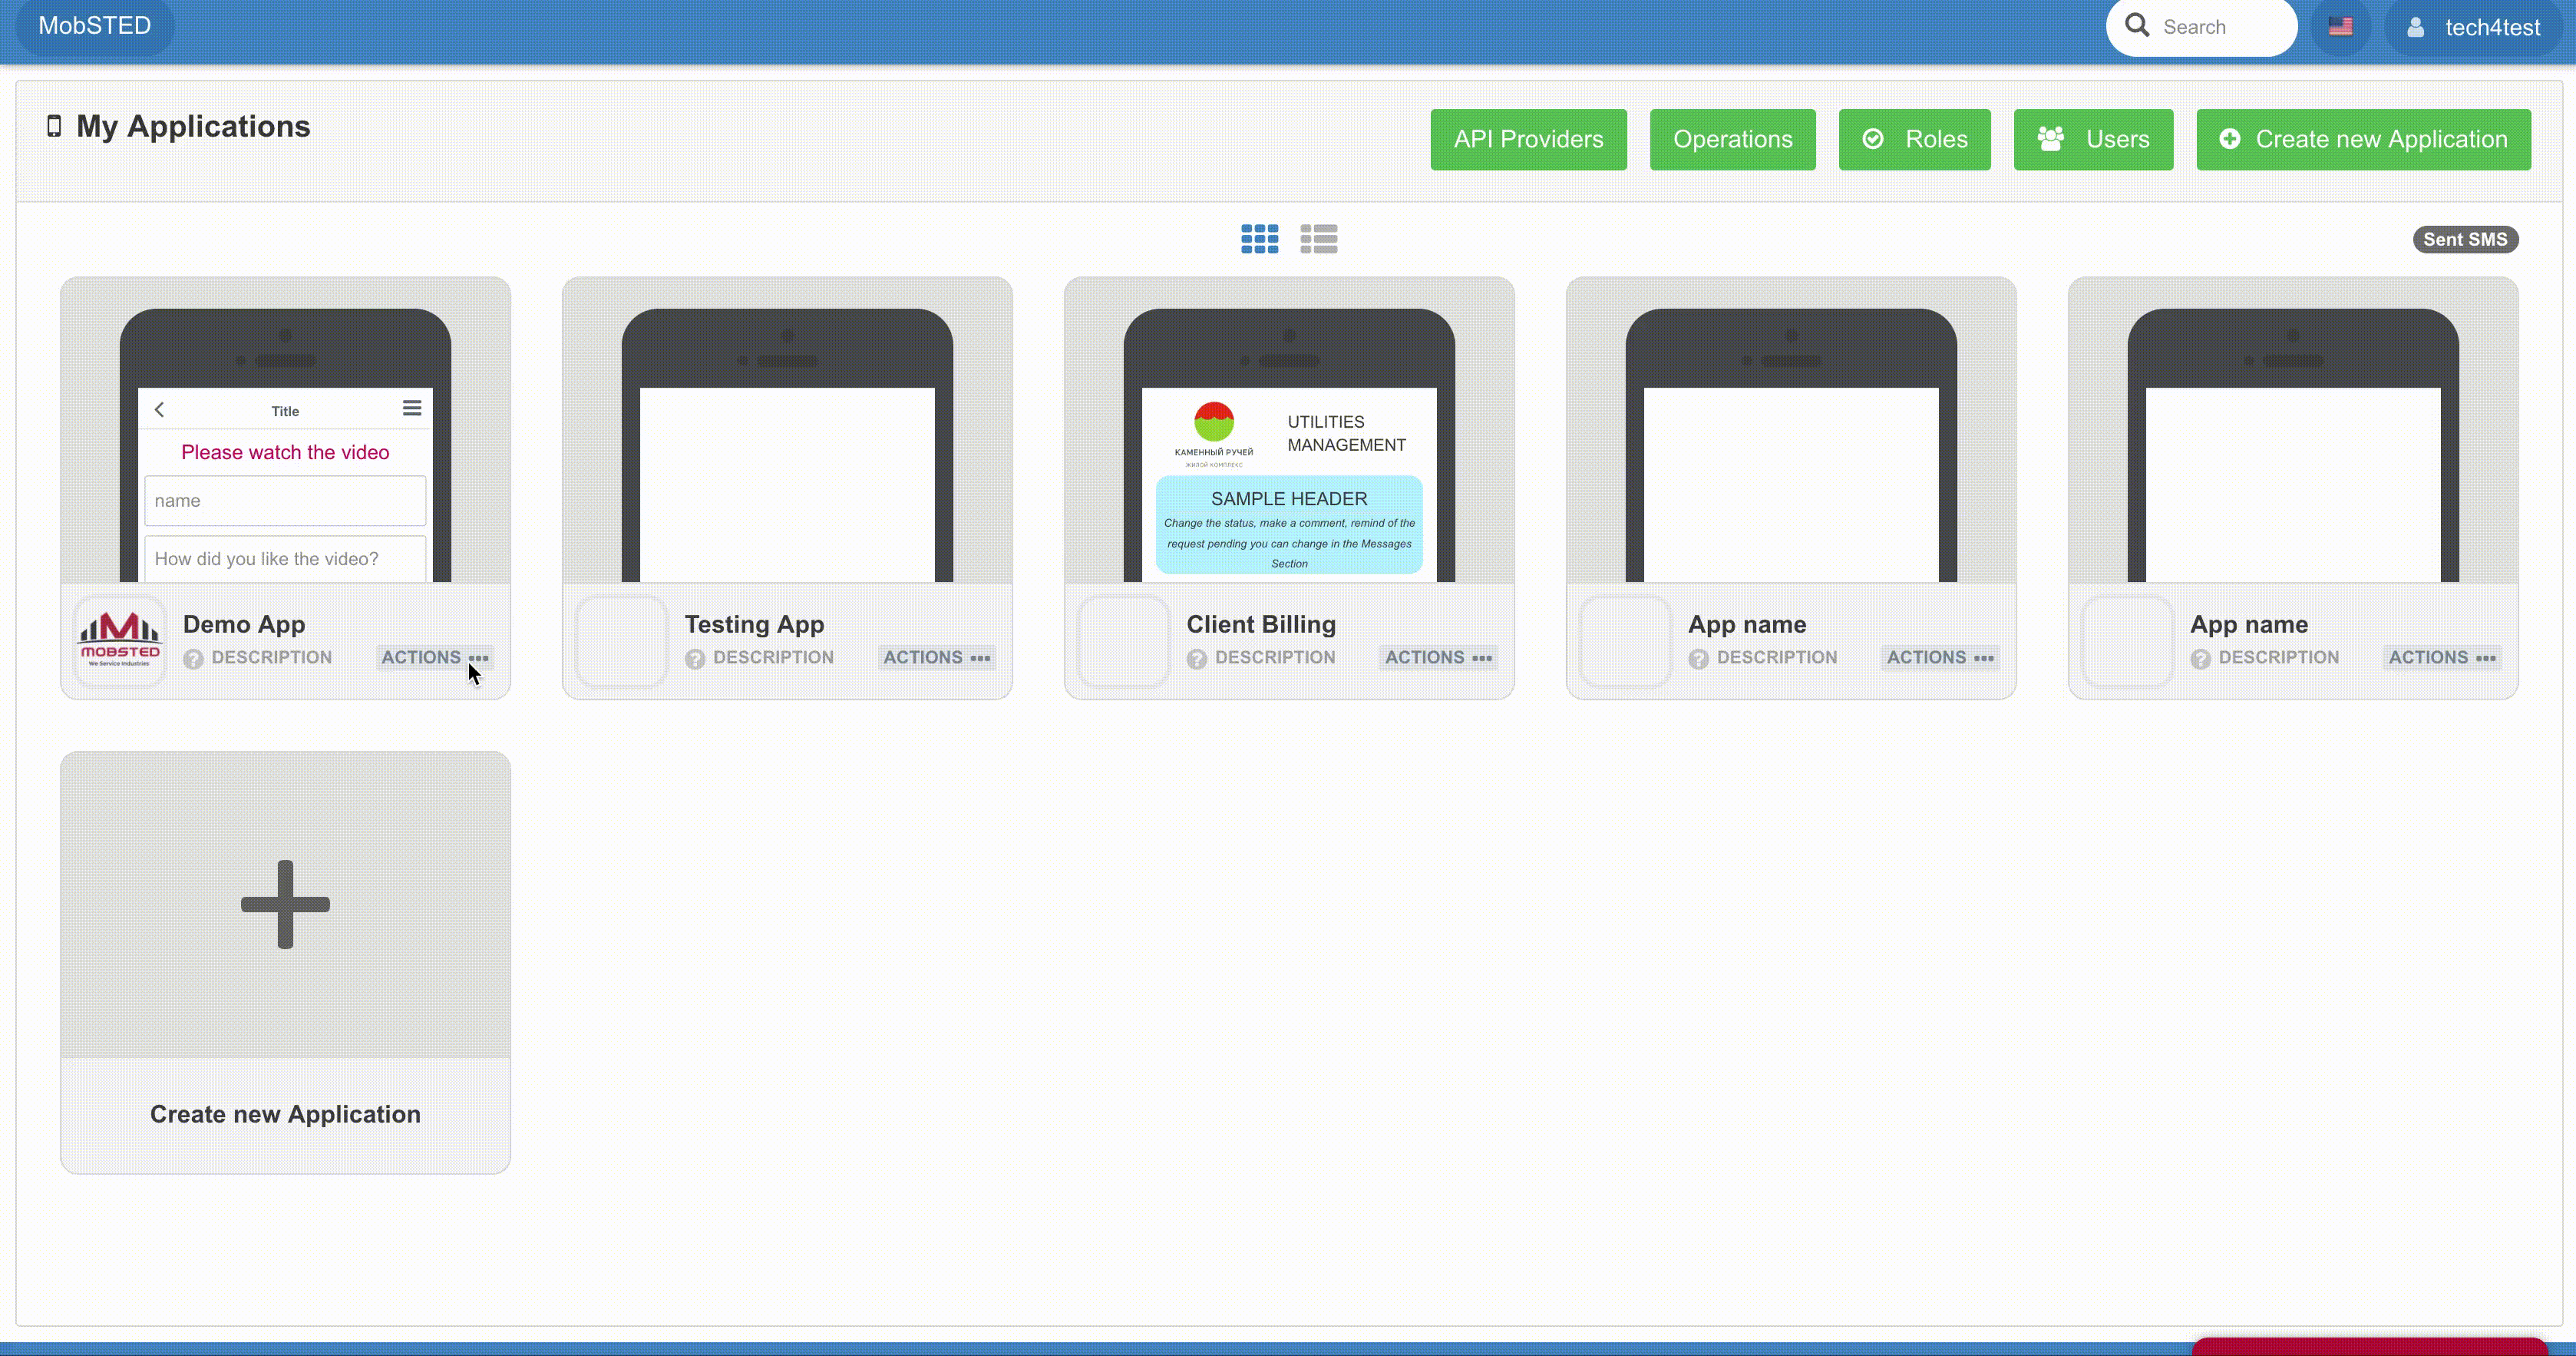Click Demo App MobSTED logo icon
Image resolution: width=2576 pixels, height=1356 pixels.
click(x=120, y=640)
